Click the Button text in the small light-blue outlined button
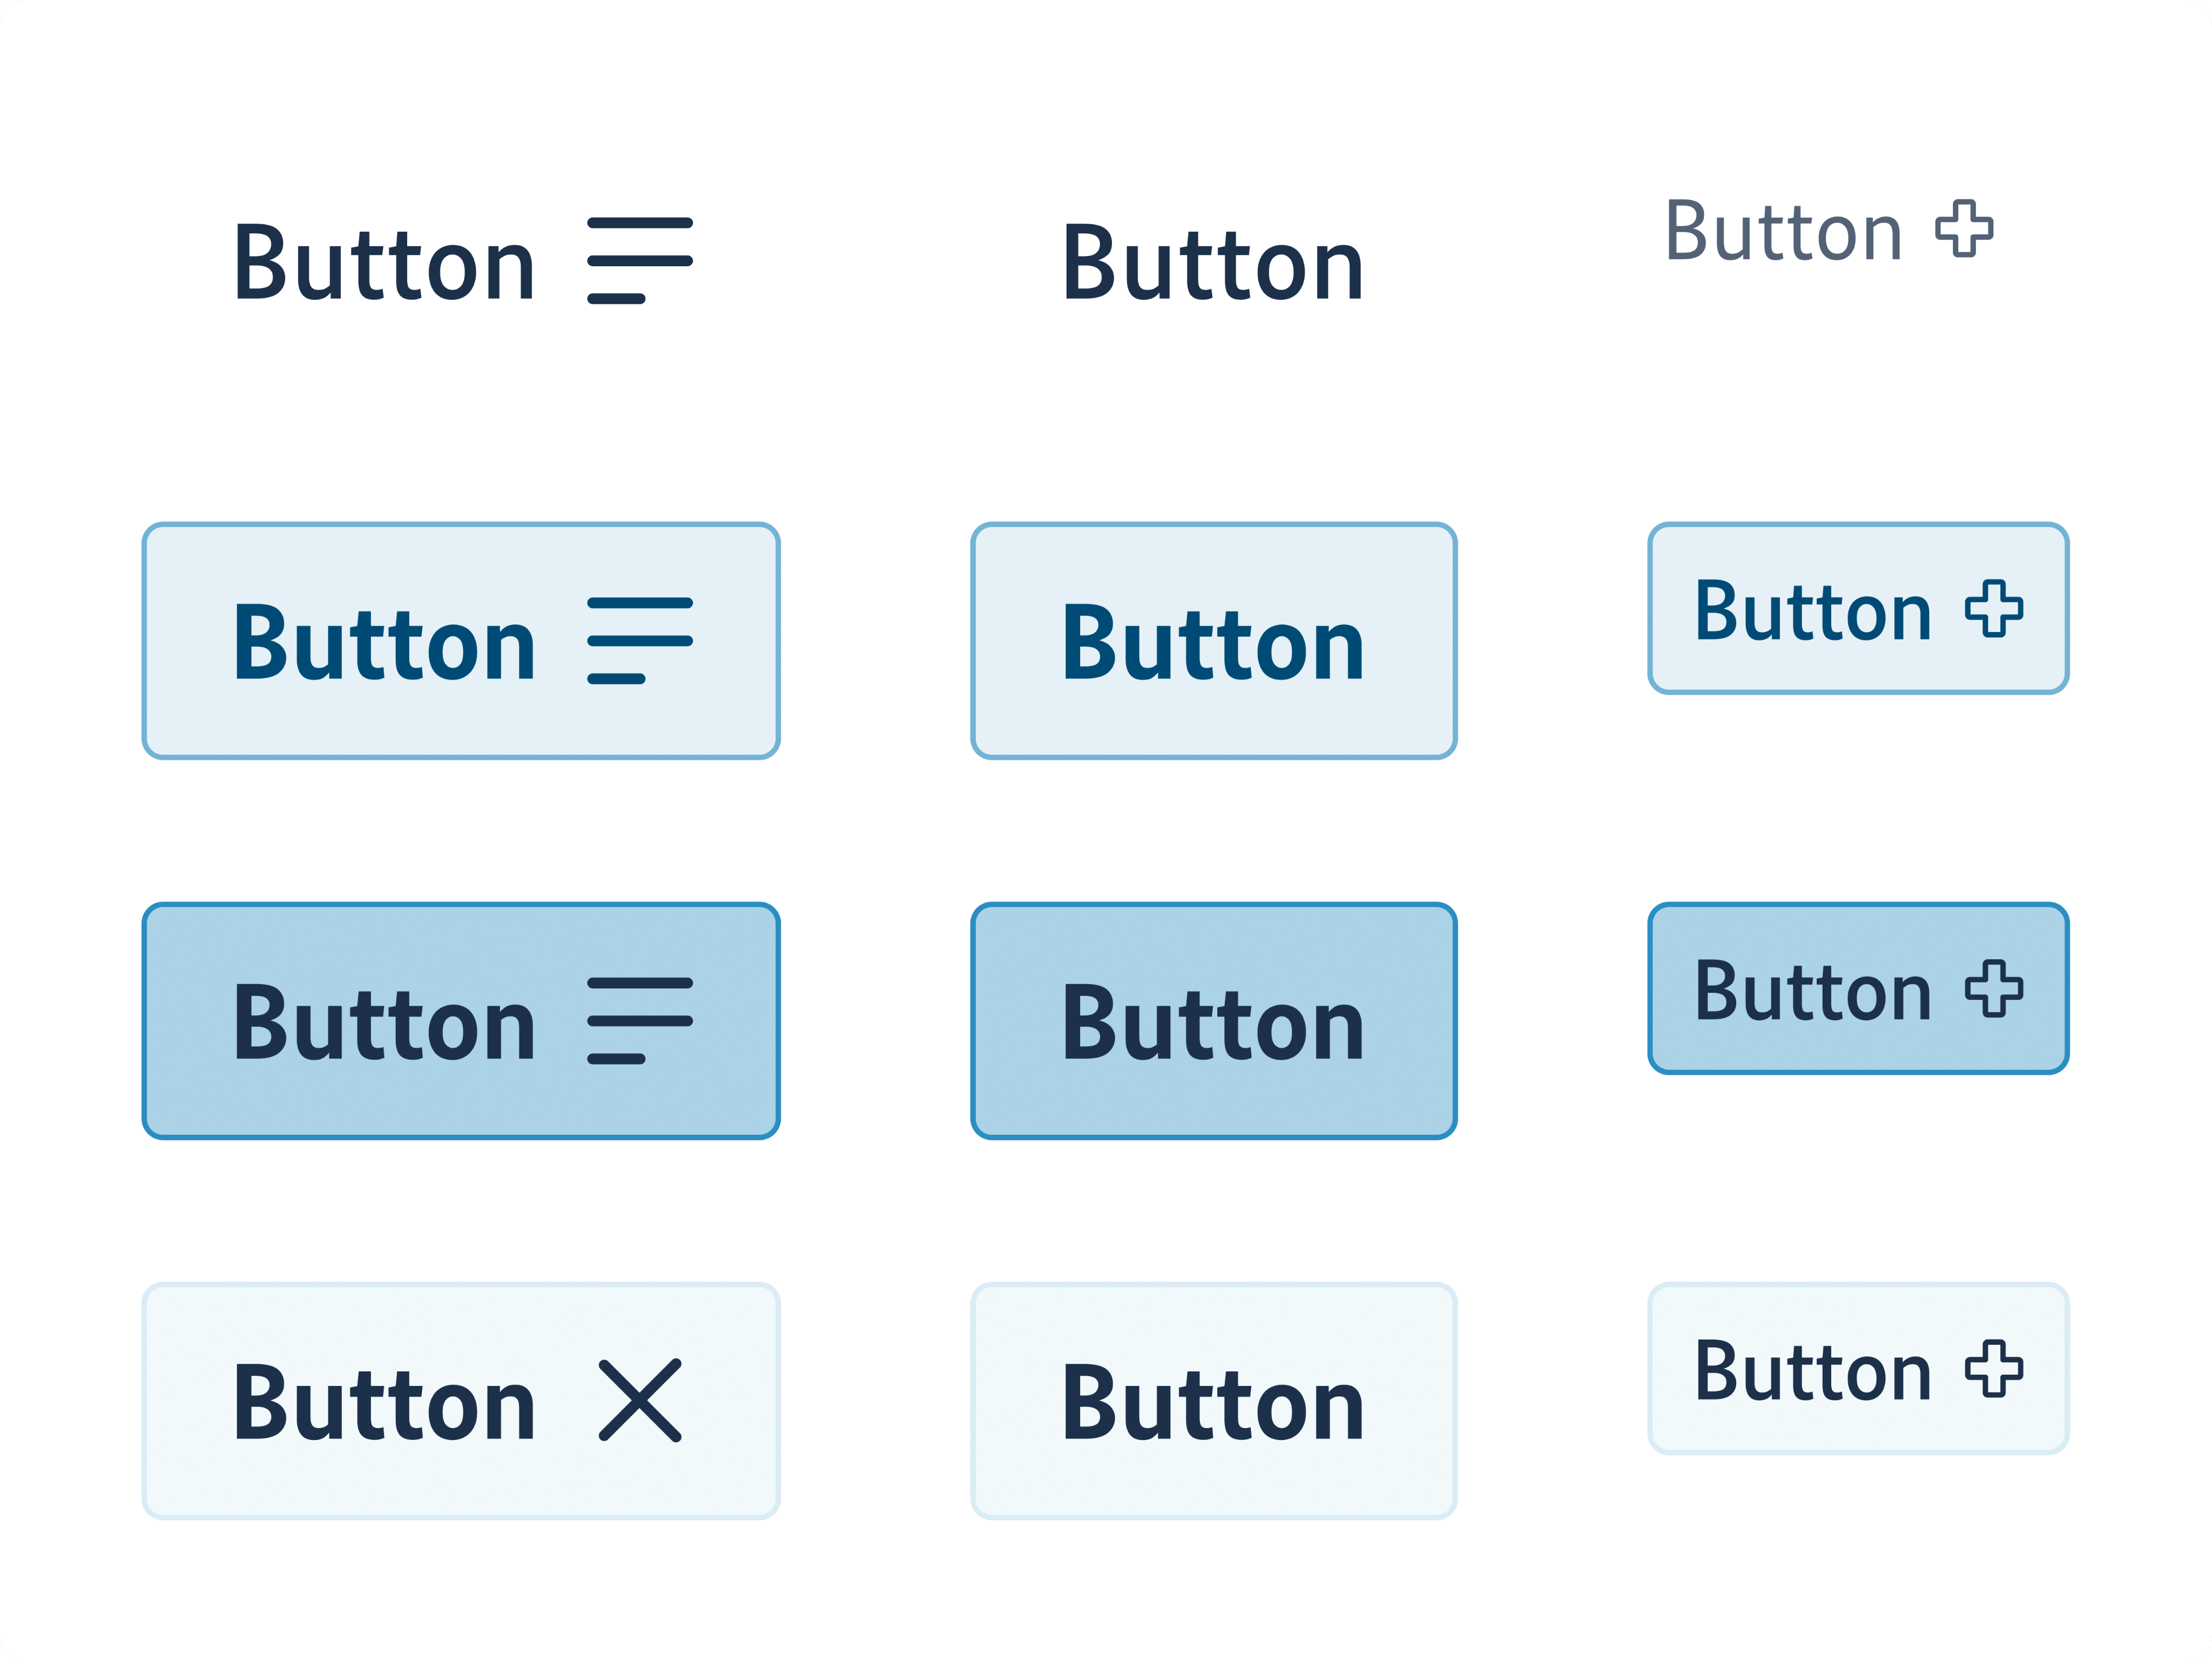This screenshot has height=1662, width=2212. coord(1813,611)
